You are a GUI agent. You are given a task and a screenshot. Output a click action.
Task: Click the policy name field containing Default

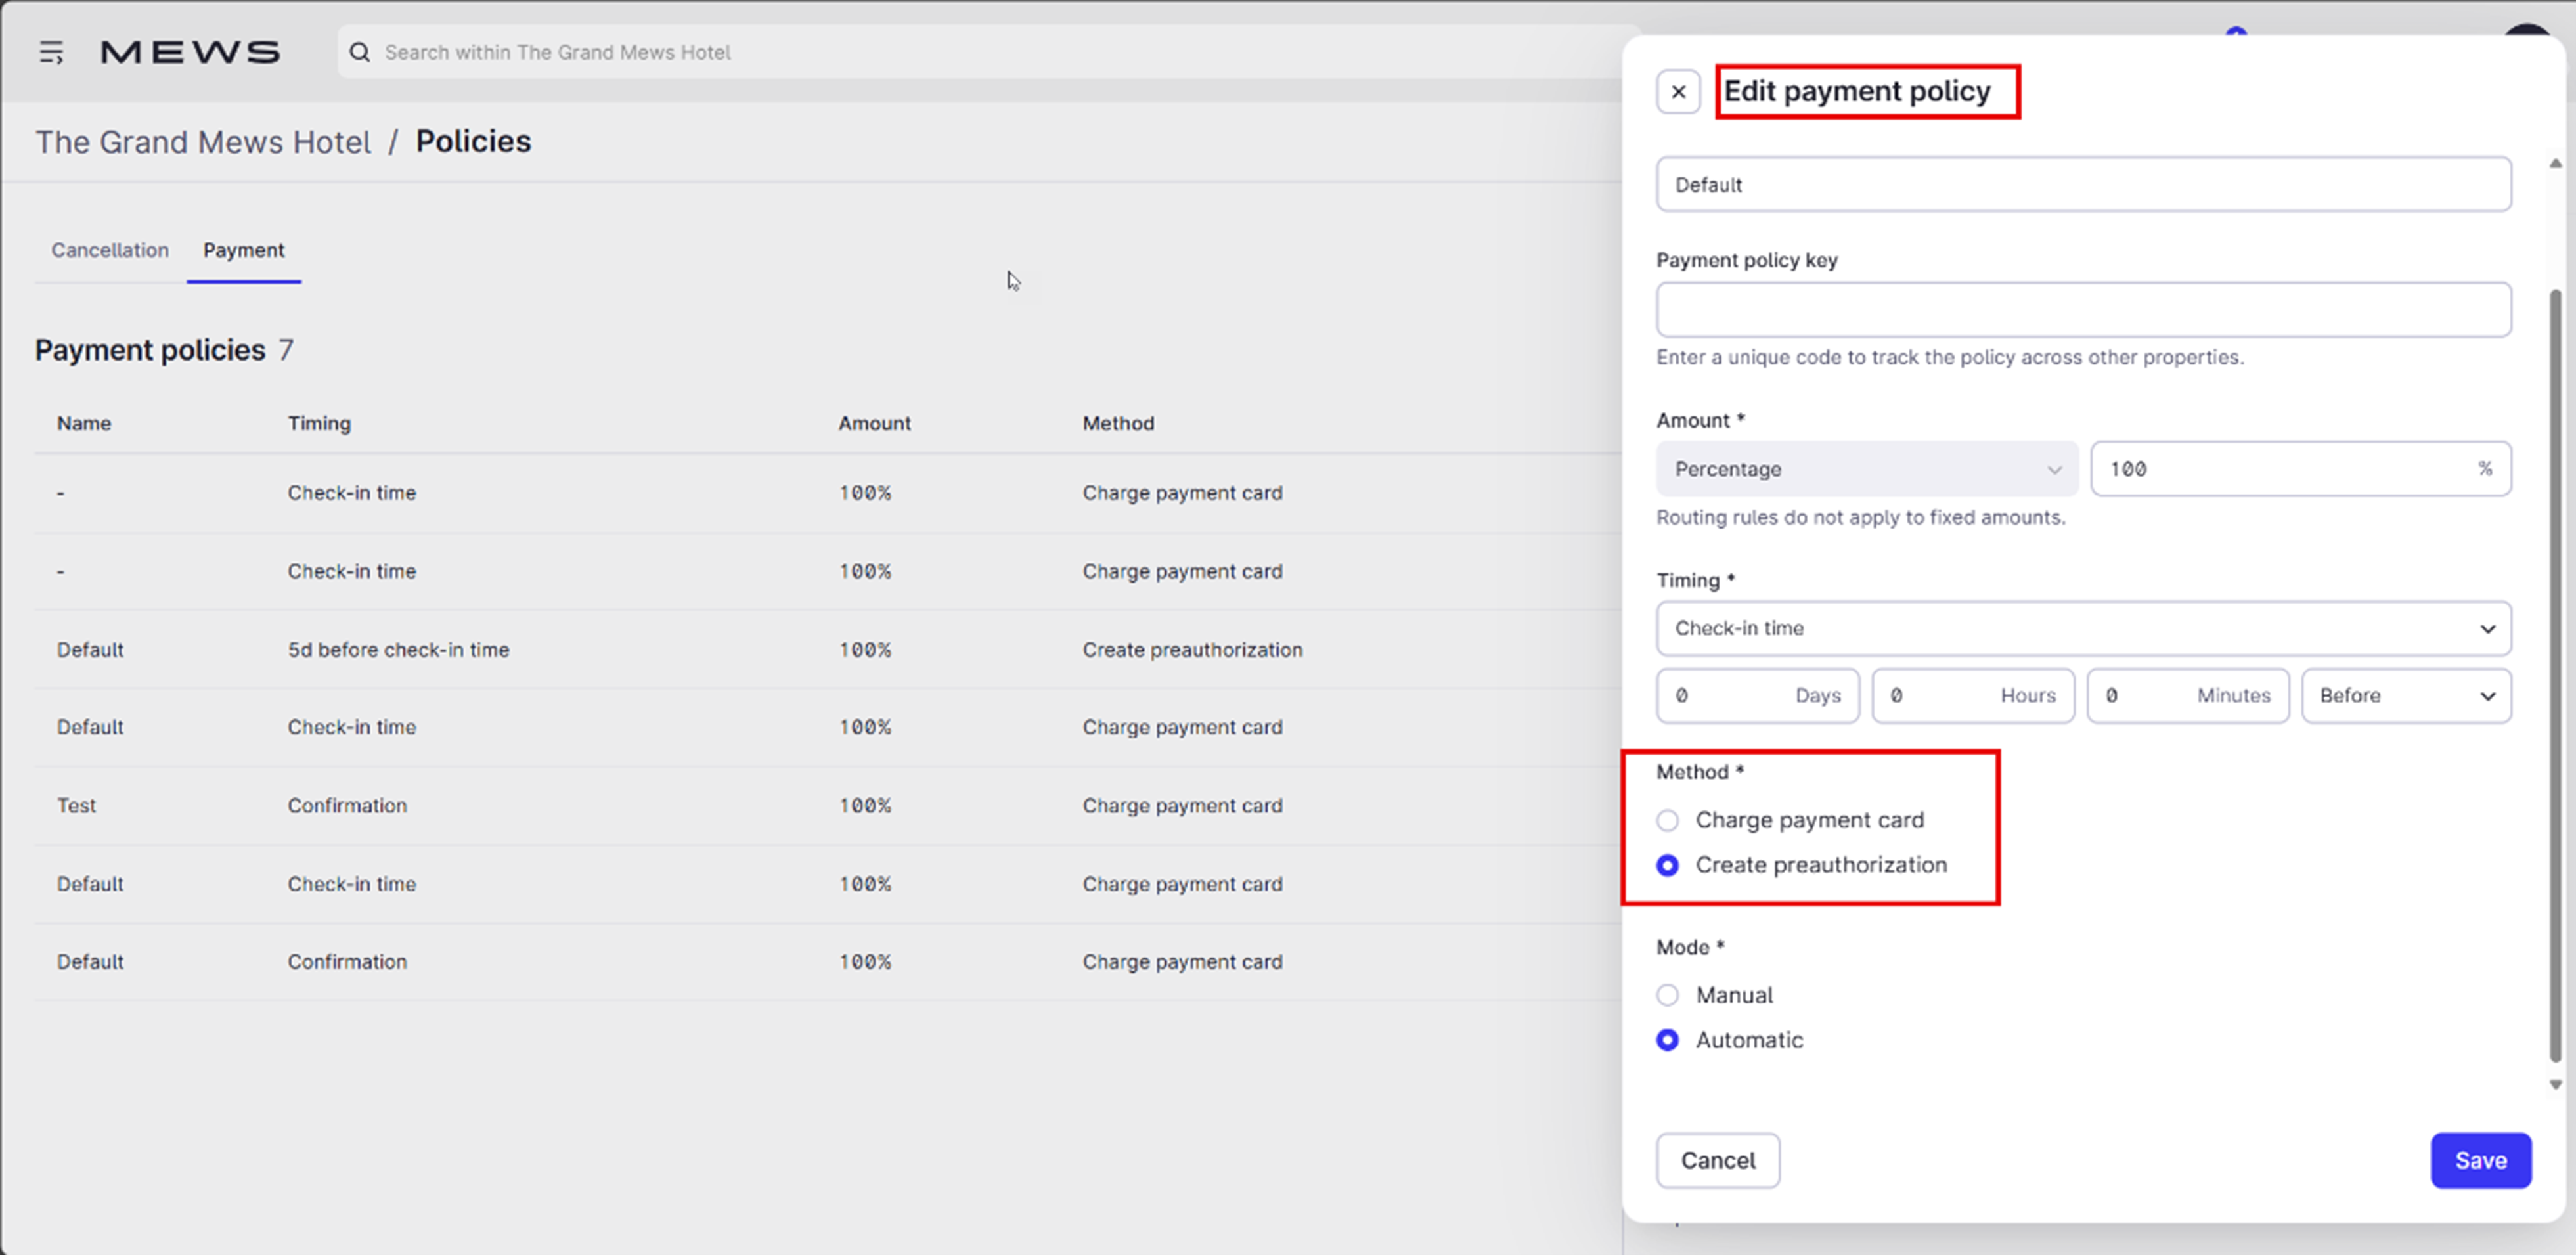pyautogui.click(x=2083, y=184)
